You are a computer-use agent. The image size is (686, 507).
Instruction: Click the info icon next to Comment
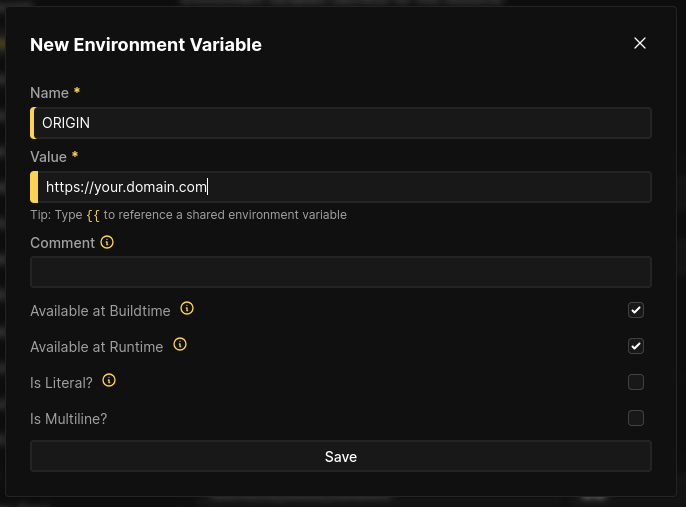click(108, 242)
